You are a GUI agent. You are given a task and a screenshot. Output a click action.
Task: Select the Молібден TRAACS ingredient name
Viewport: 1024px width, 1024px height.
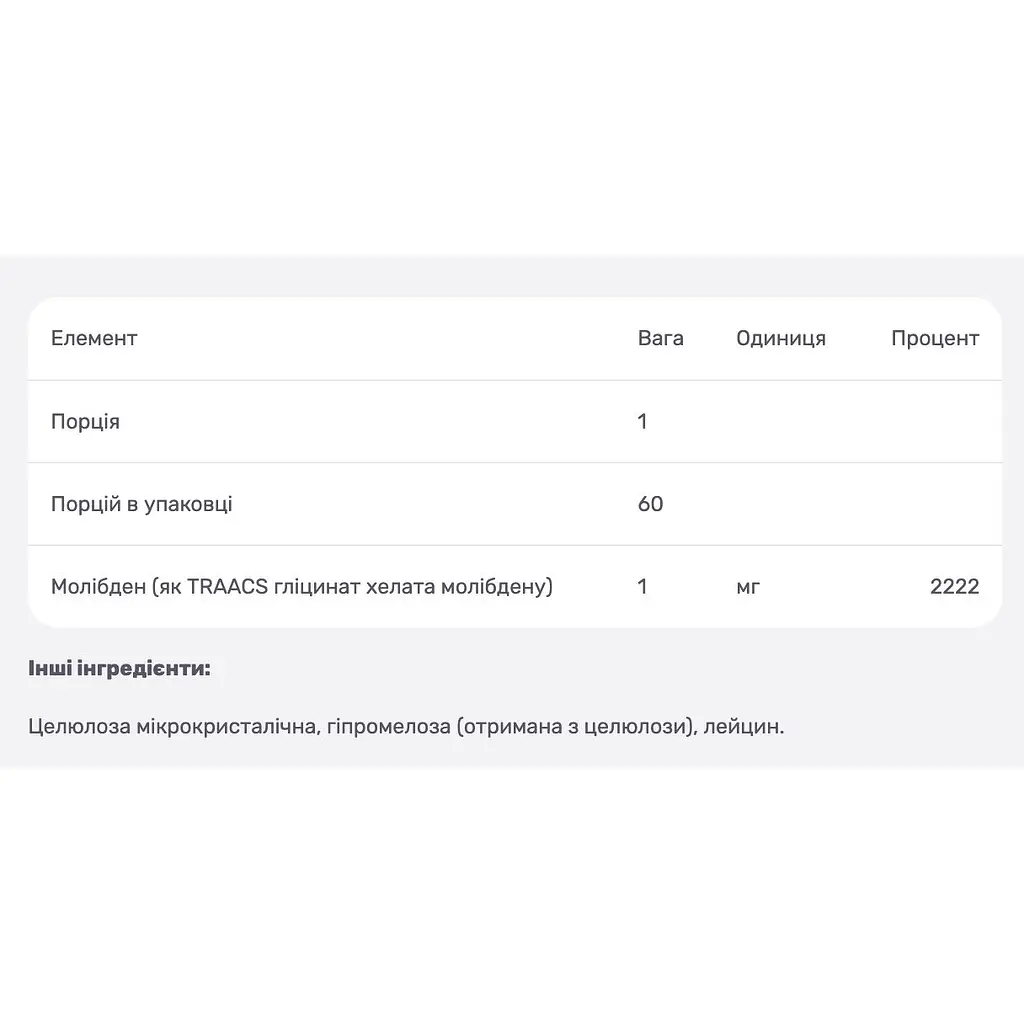302,586
